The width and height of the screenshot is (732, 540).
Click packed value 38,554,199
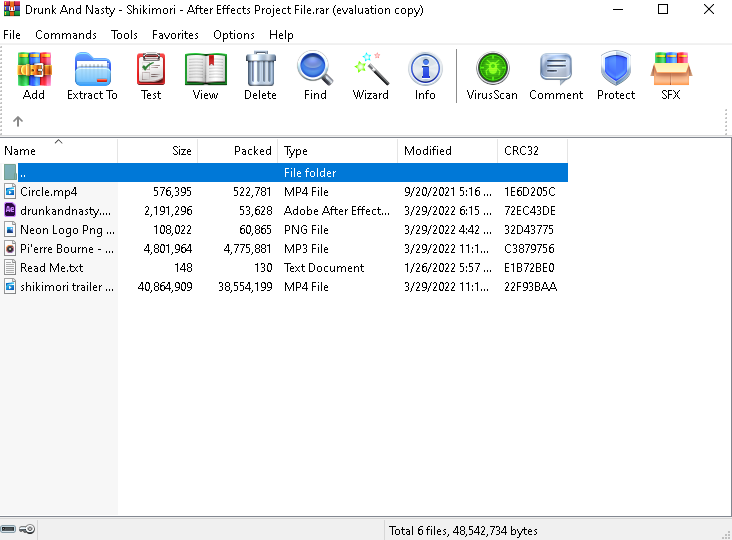click(x=245, y=287)
